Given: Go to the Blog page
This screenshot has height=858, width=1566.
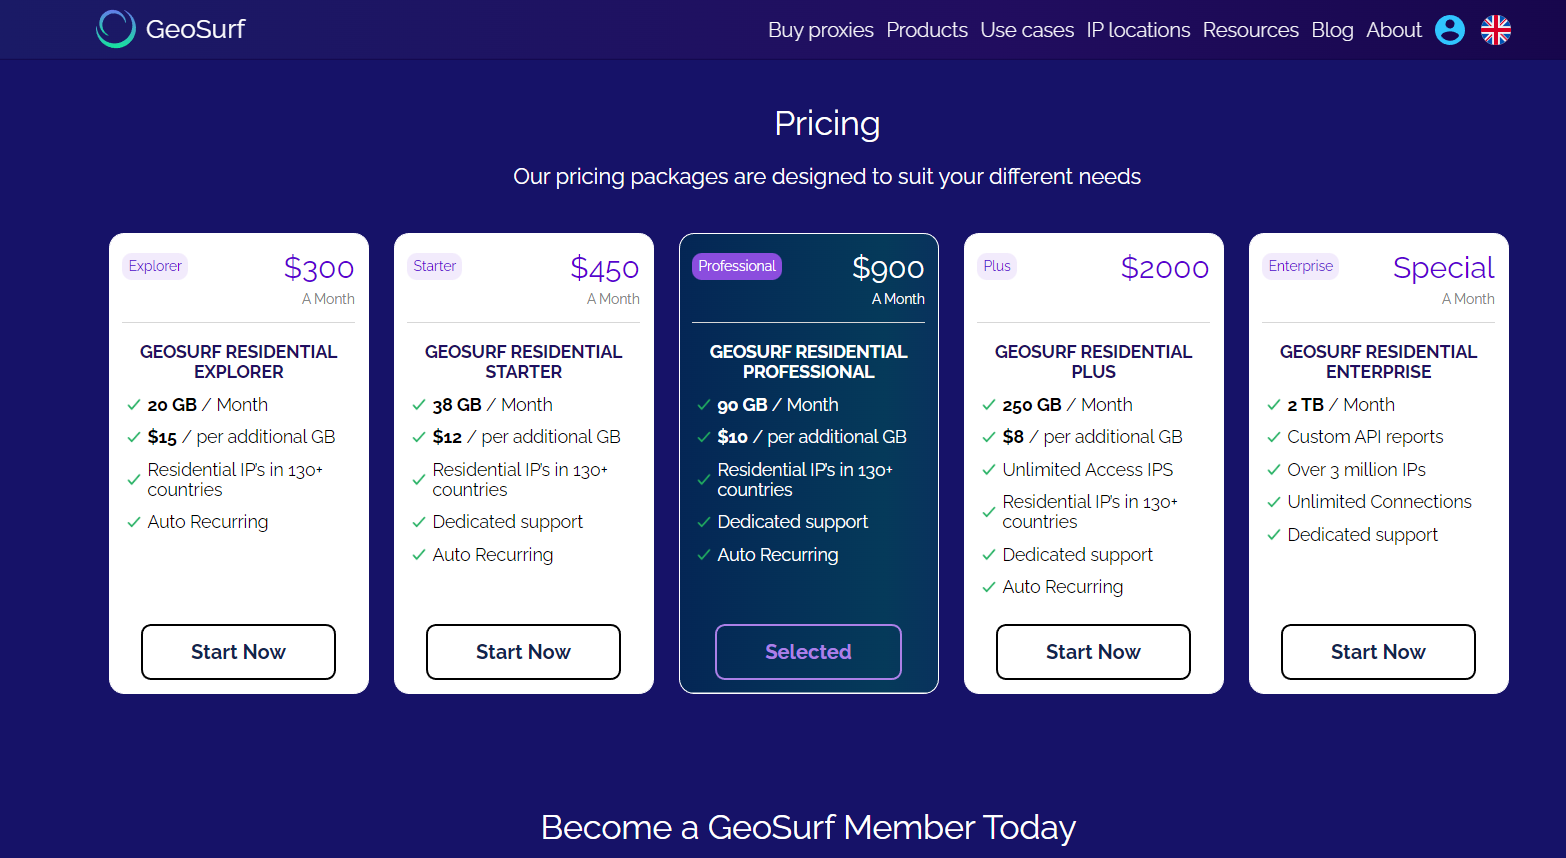Looking at the screenshot, I should pos(1332,30).
